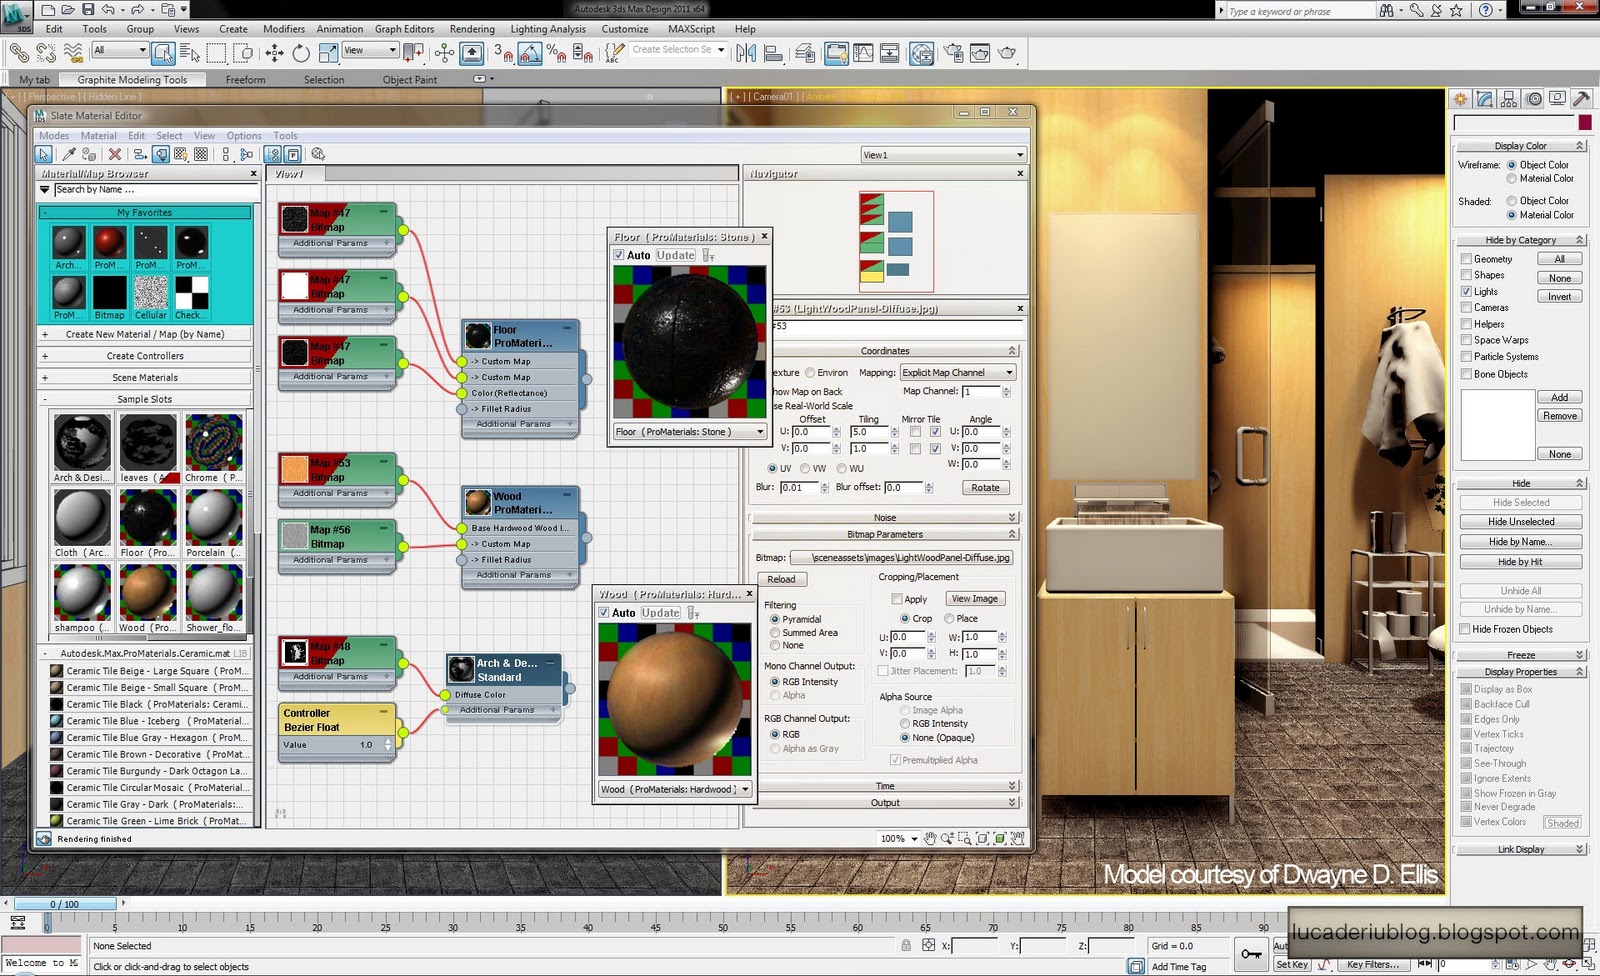Choose the Select and Rotate tool
The image size is (1600, 976).
300,53
